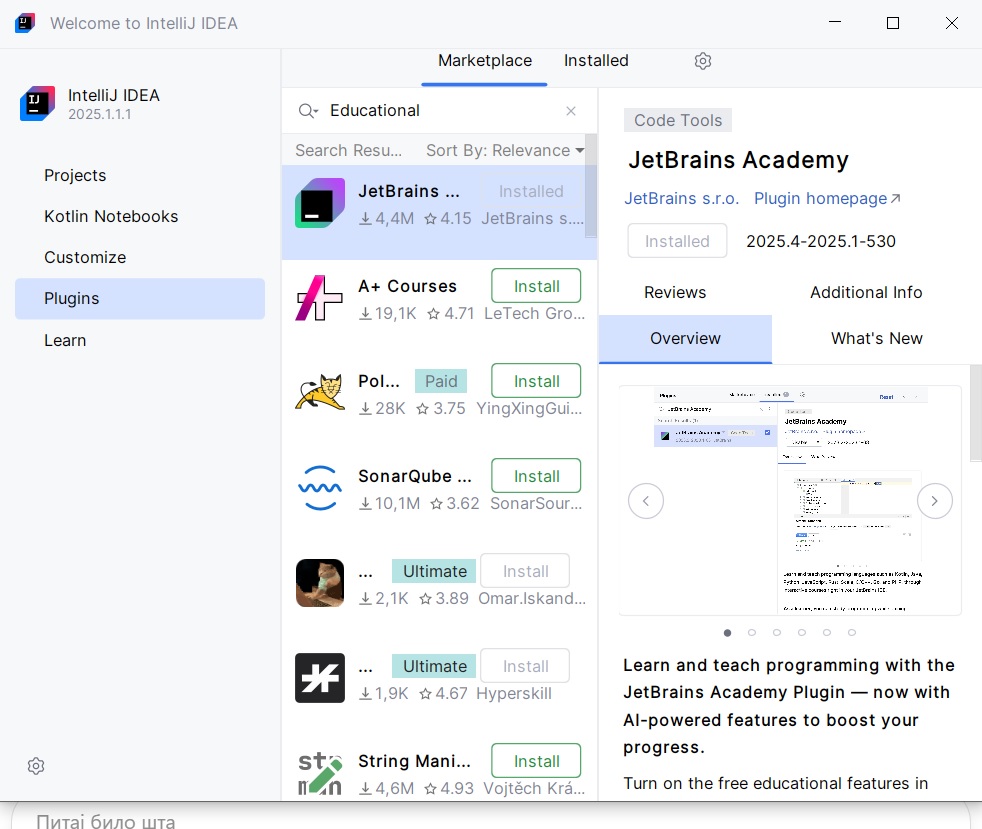Click the plugins settings gear icon
Screen dimensions: 982x829
click(x=703, y=61)
